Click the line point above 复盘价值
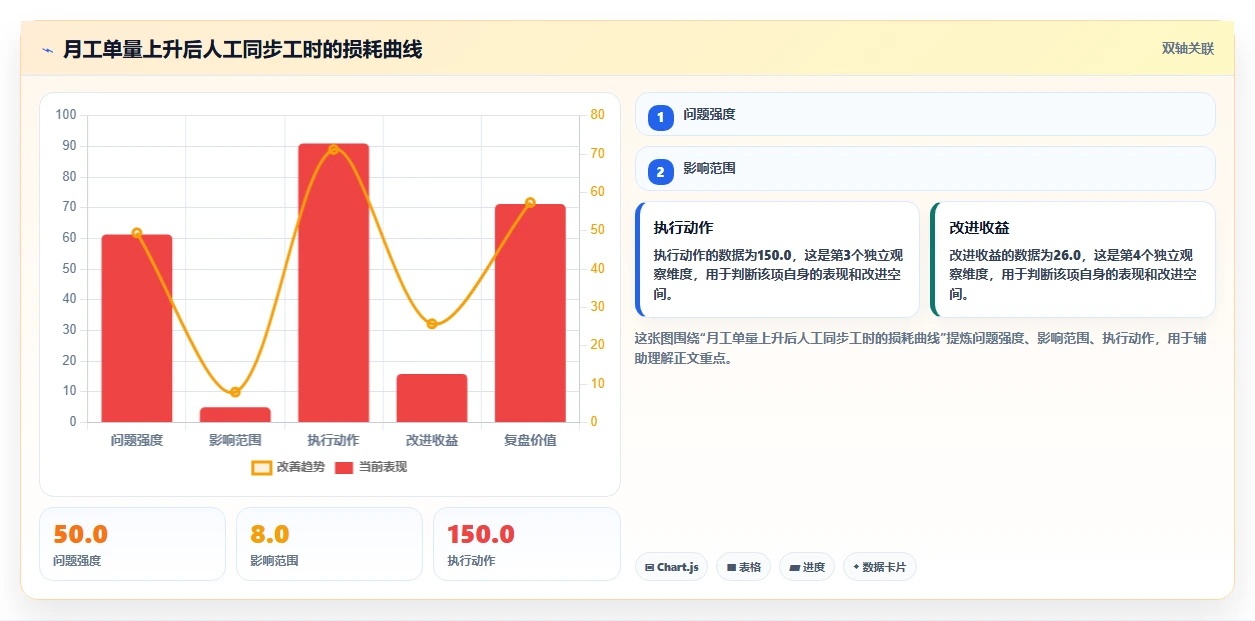 pyautogui.click(x=530, y=203)
